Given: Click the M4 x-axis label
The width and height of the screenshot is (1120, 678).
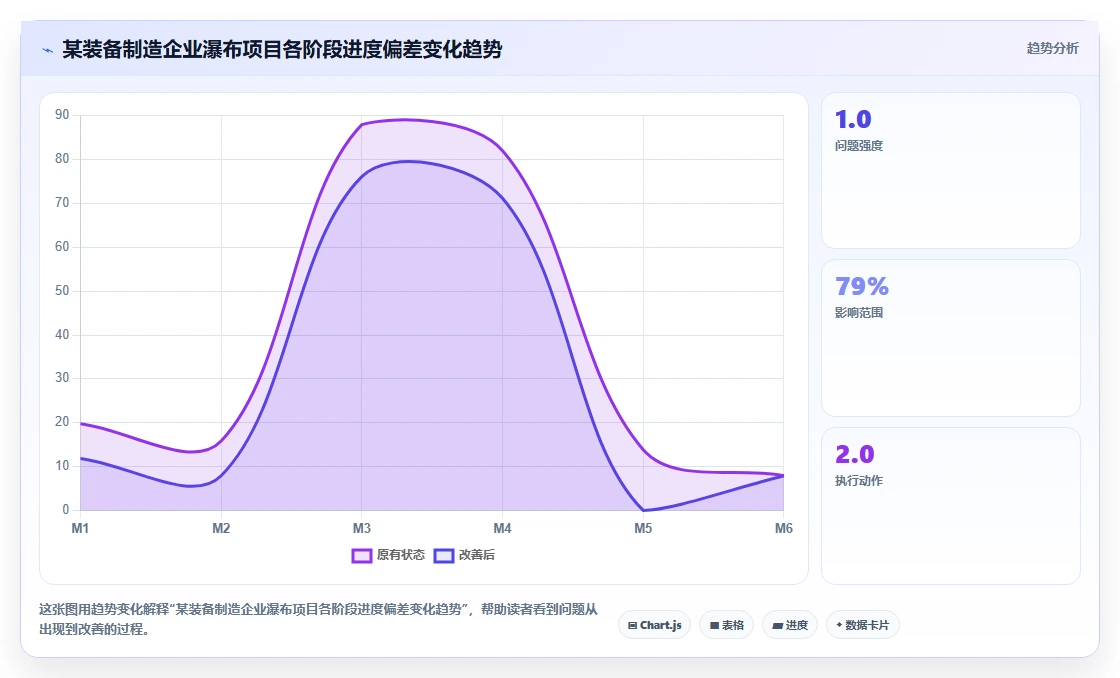Looking at the screenshot, I should click(x=502, y=529).
